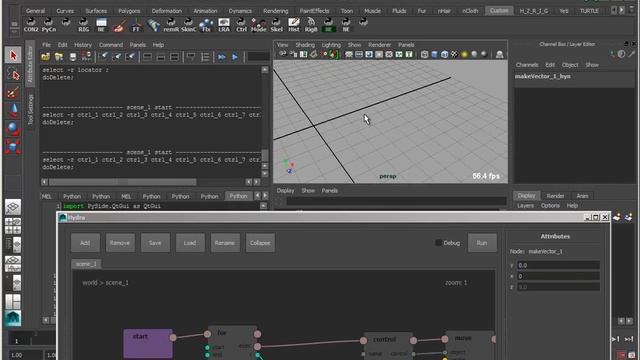Click the Load button in Hydra
Image resolution: width=640 pixels, height=360 pixels.
click(x=190, y=243)
